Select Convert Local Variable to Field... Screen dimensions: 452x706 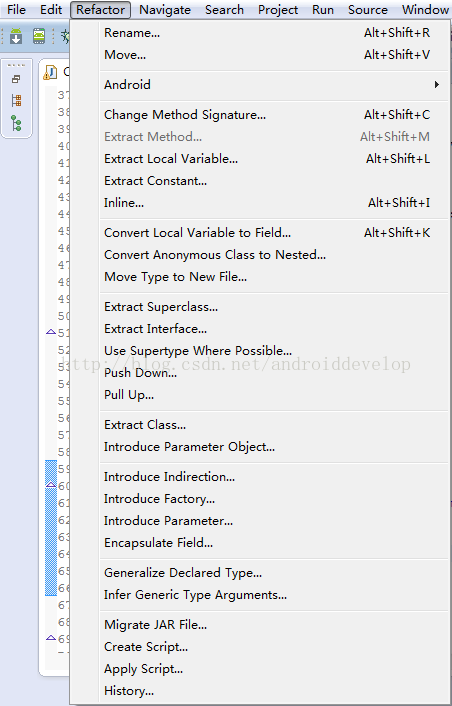coord(267,233)
